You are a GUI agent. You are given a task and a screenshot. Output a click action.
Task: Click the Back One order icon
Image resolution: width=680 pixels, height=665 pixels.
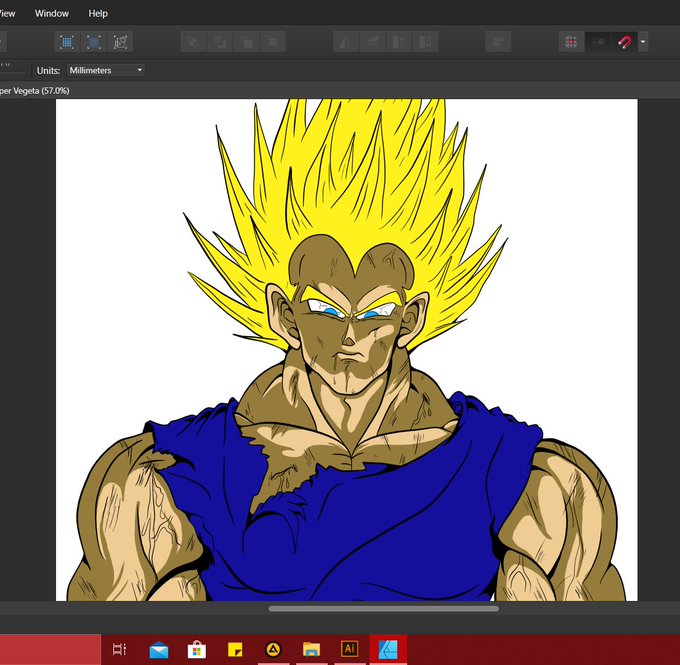[220, 42]
